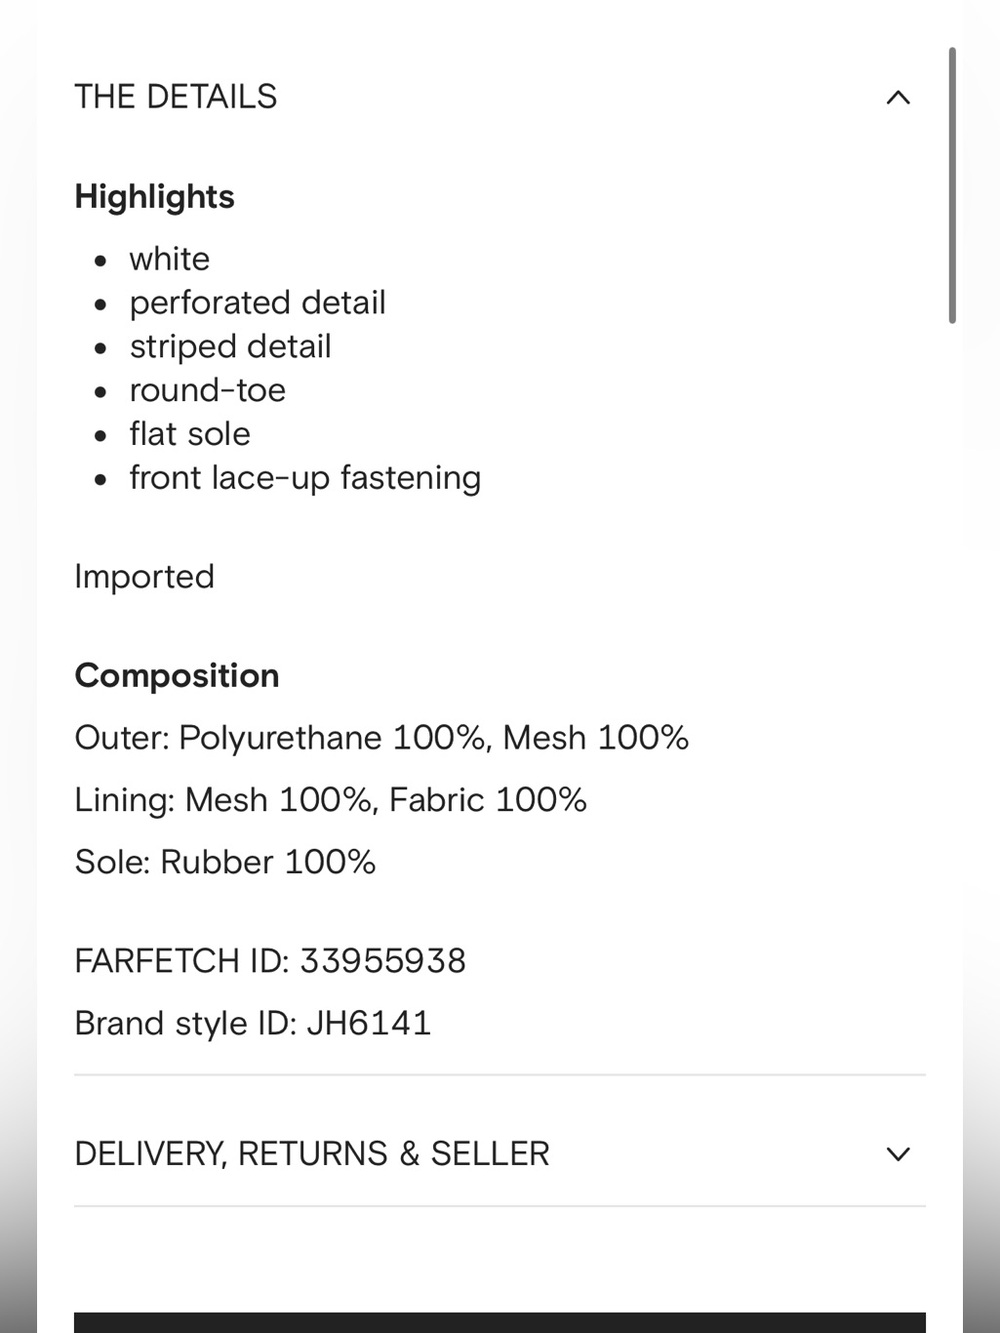
Task: Click the 'Imported' text
Action: [x=144, y=577]
